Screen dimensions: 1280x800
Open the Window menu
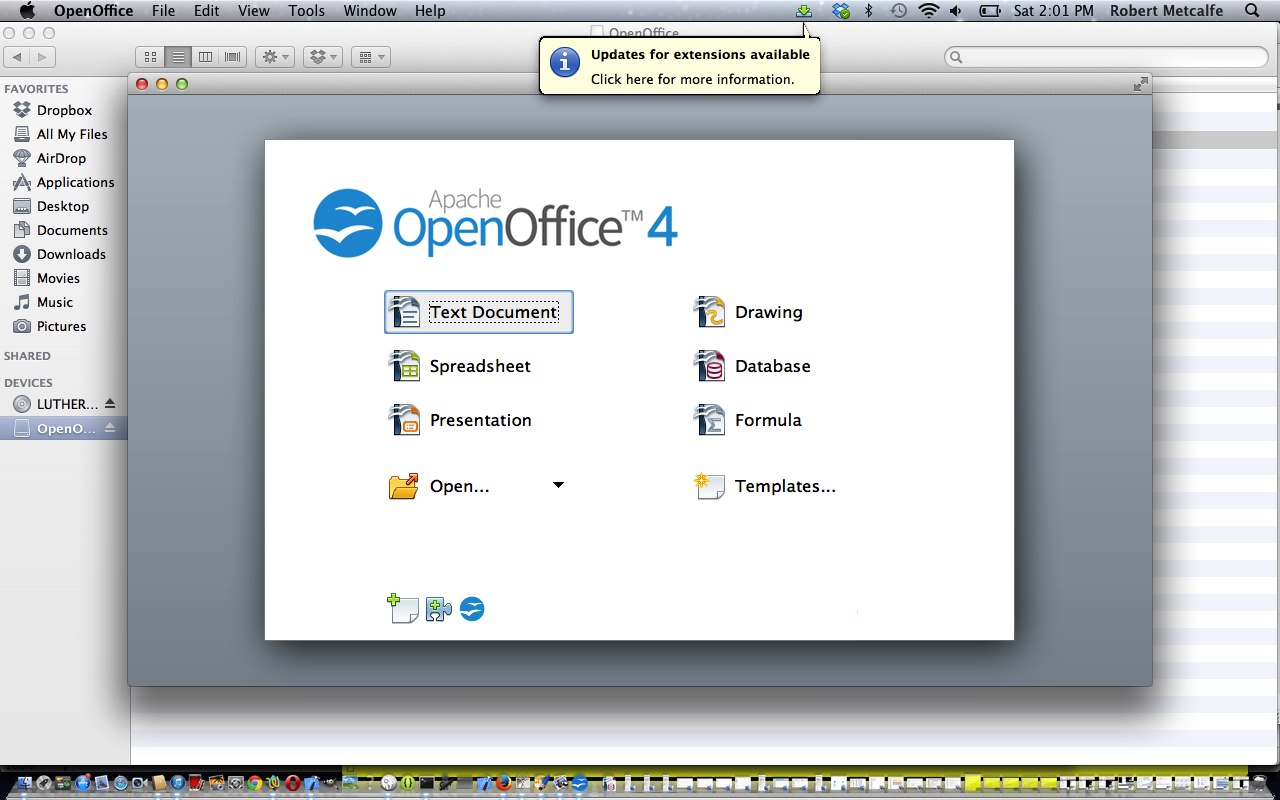click(x=370, y=11)
